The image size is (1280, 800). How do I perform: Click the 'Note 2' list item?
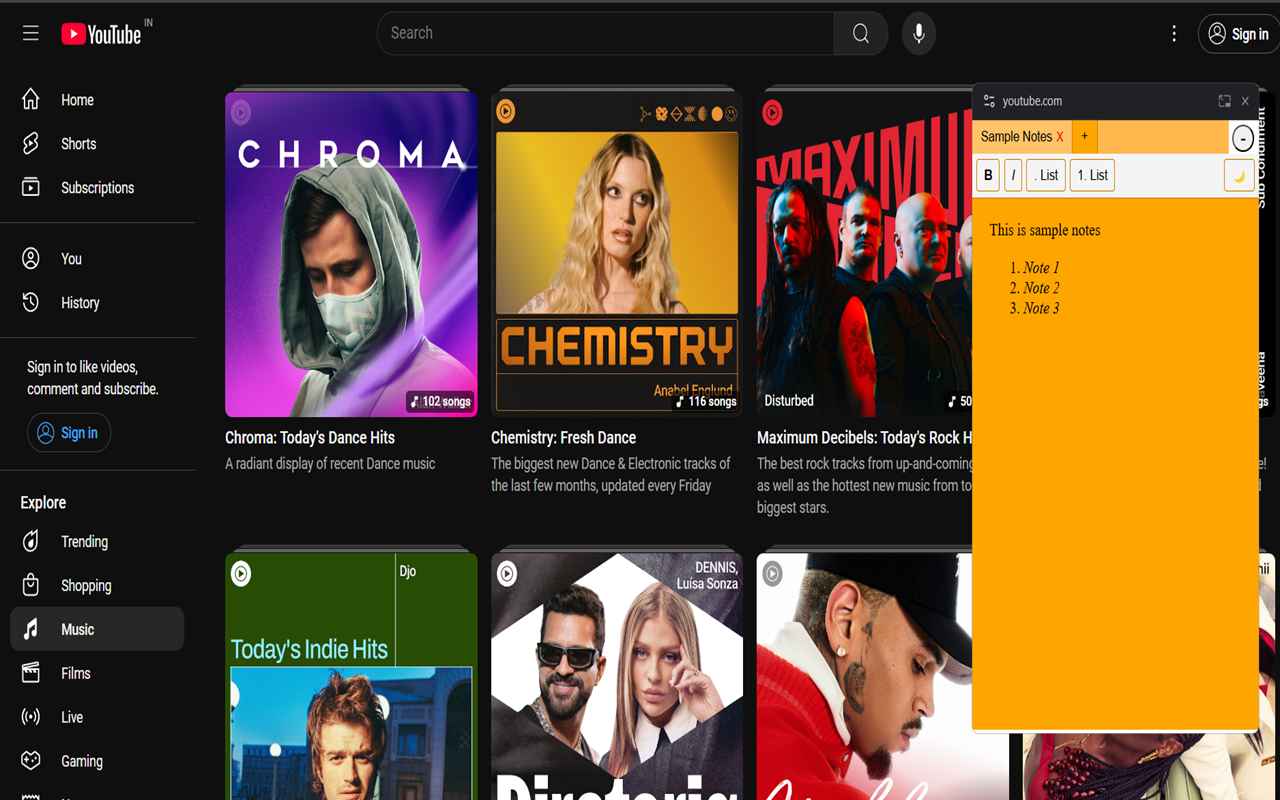1041,288
